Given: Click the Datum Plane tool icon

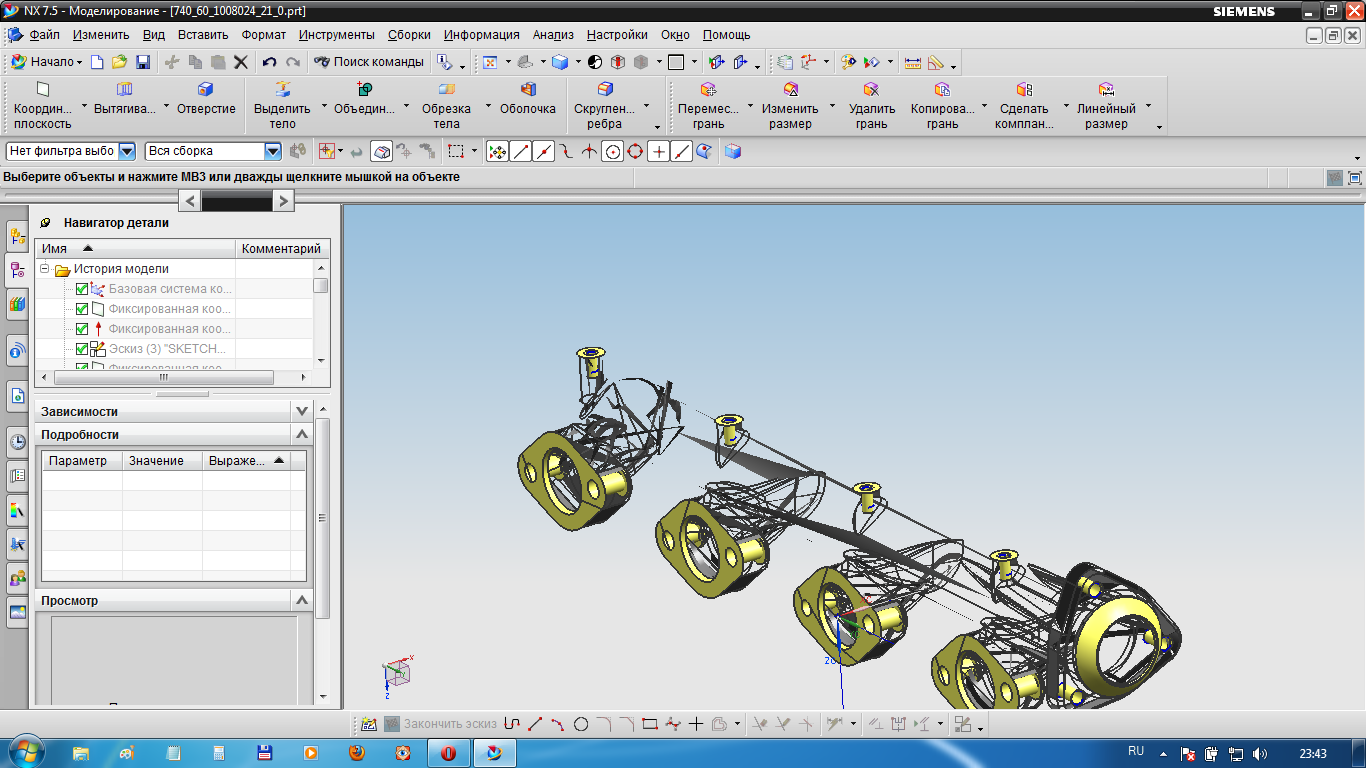Looking at the screenshot, I should click(x=43, y=90).
